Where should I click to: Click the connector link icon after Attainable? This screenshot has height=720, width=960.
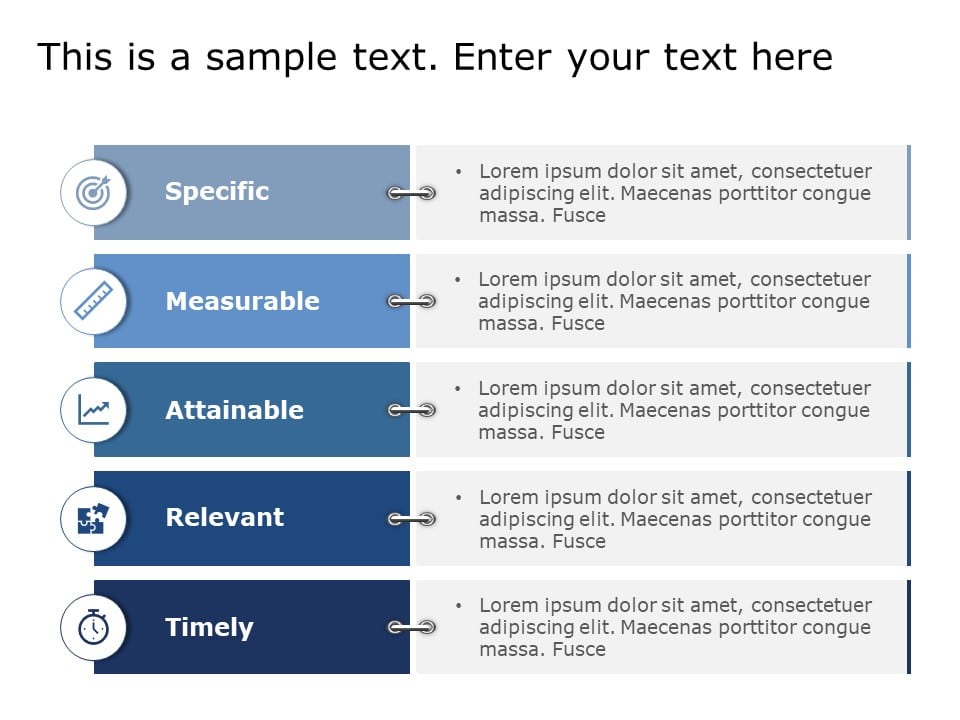pyautogui.click(x=411, y=410)
